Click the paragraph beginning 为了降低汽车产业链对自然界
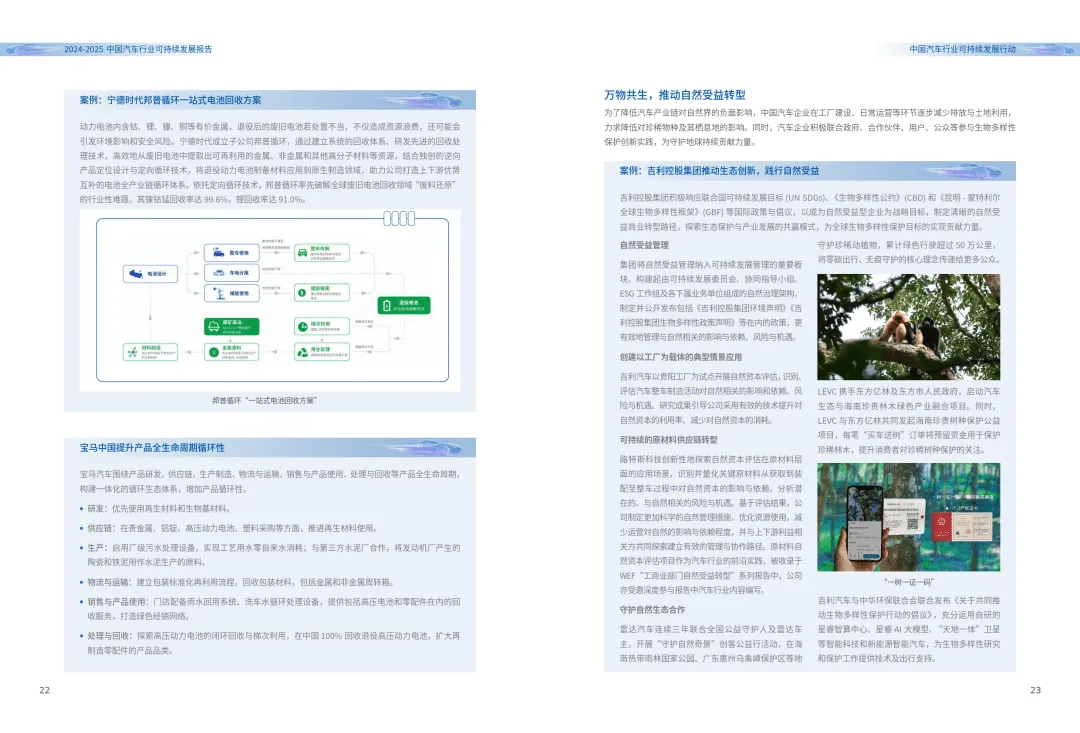This screenshot has width=1080, height=733. (x=810, y=127)
